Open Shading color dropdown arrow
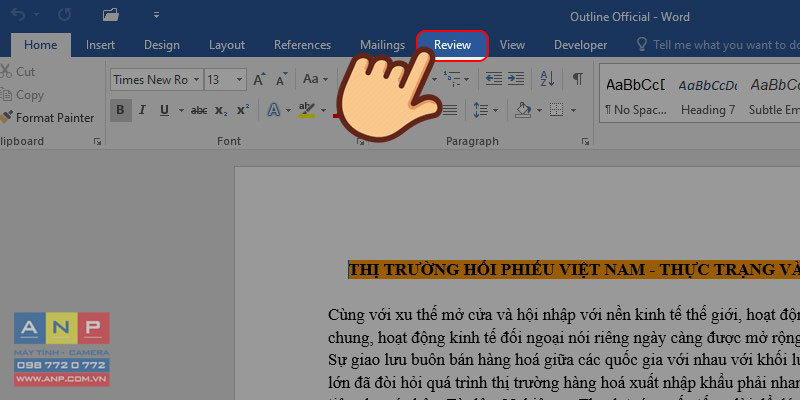The height and width of the screenshot is (400, 800). tap(539, 110)
